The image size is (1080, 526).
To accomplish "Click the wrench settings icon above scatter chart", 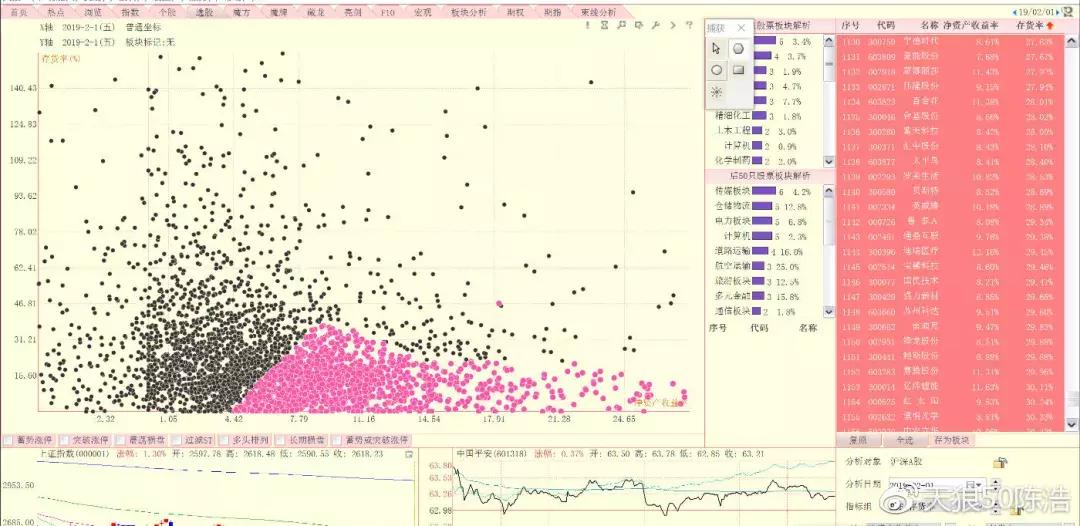I will point(655,25).
